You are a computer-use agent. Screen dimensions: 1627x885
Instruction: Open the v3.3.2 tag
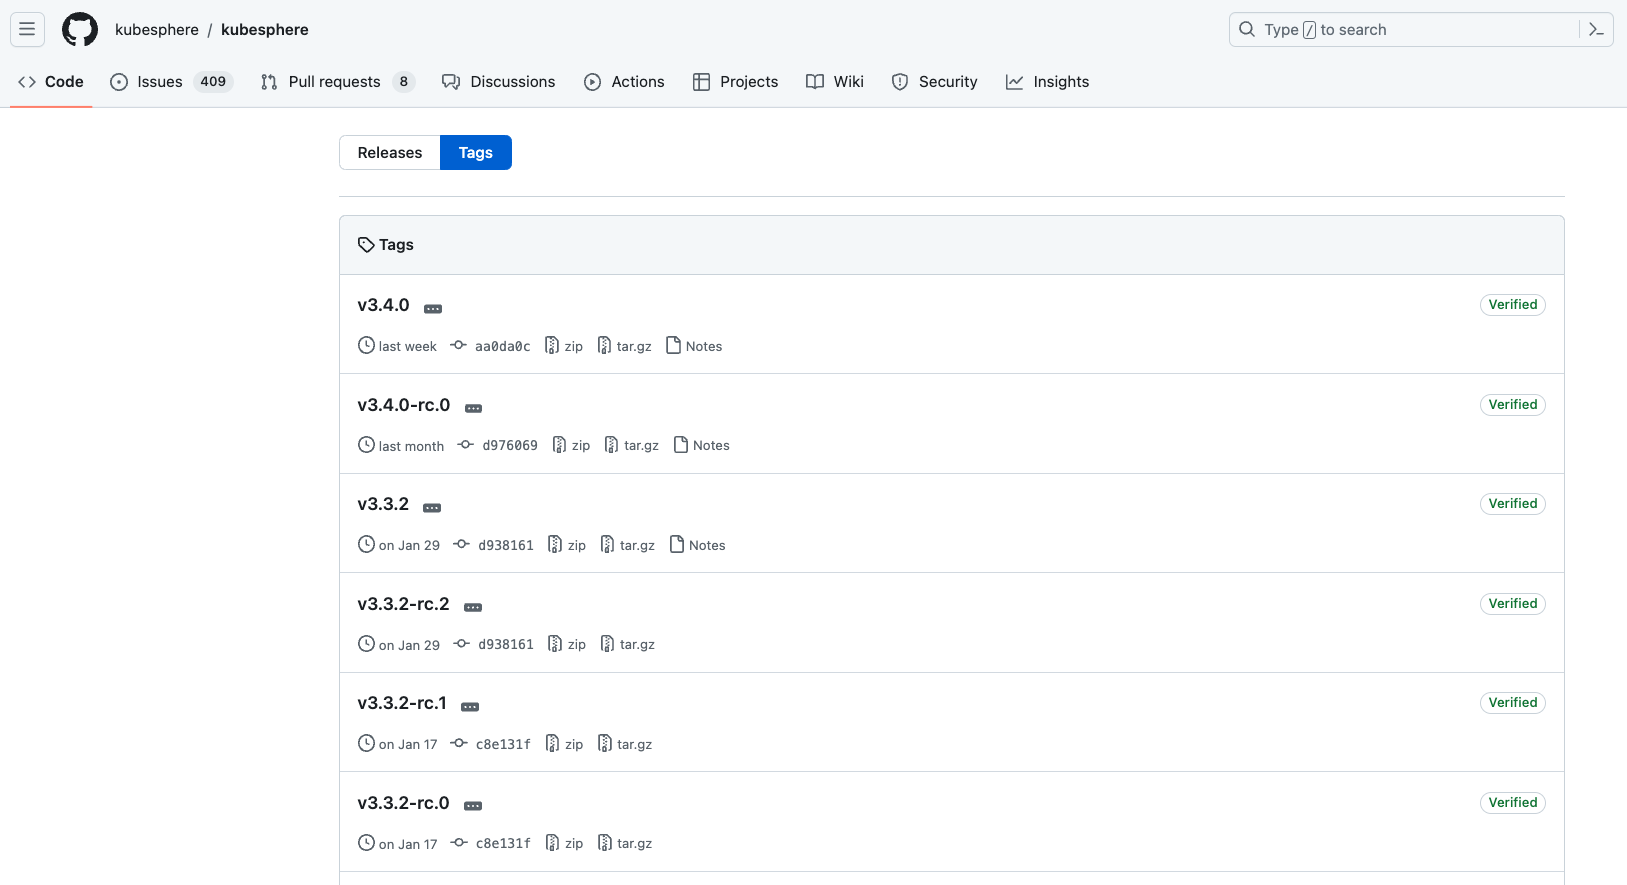click(383, 504)
